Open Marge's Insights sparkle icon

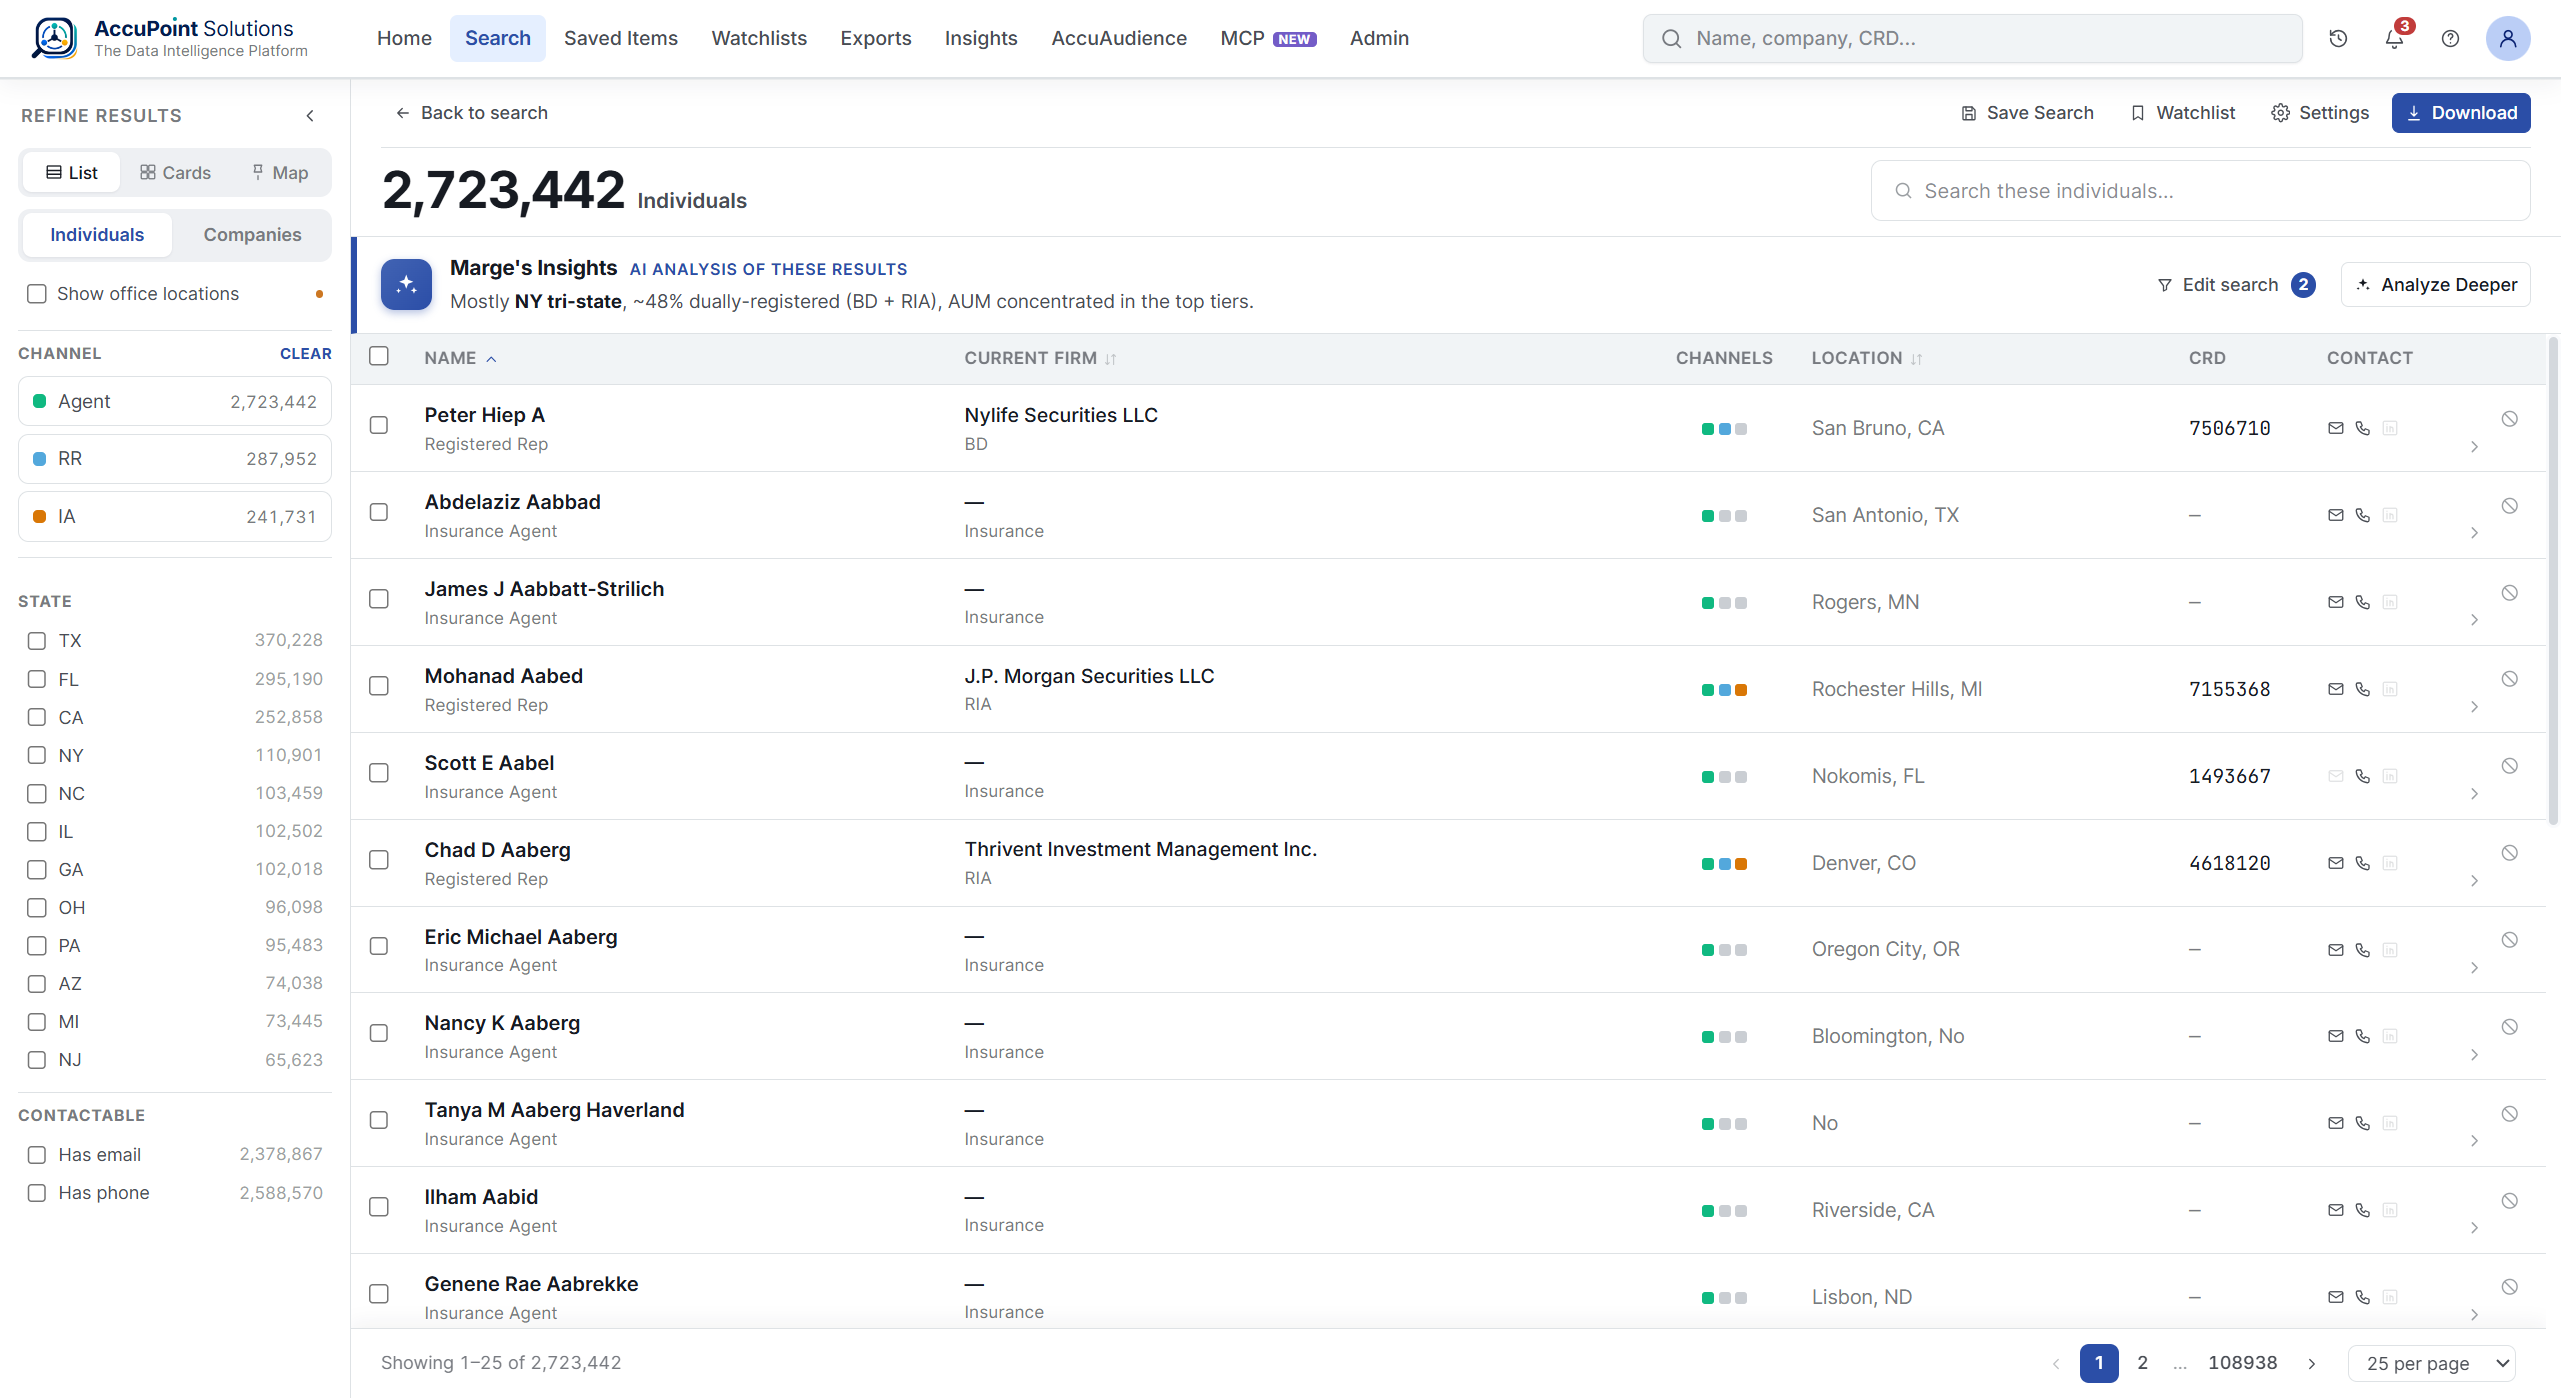tap(406, 284)
